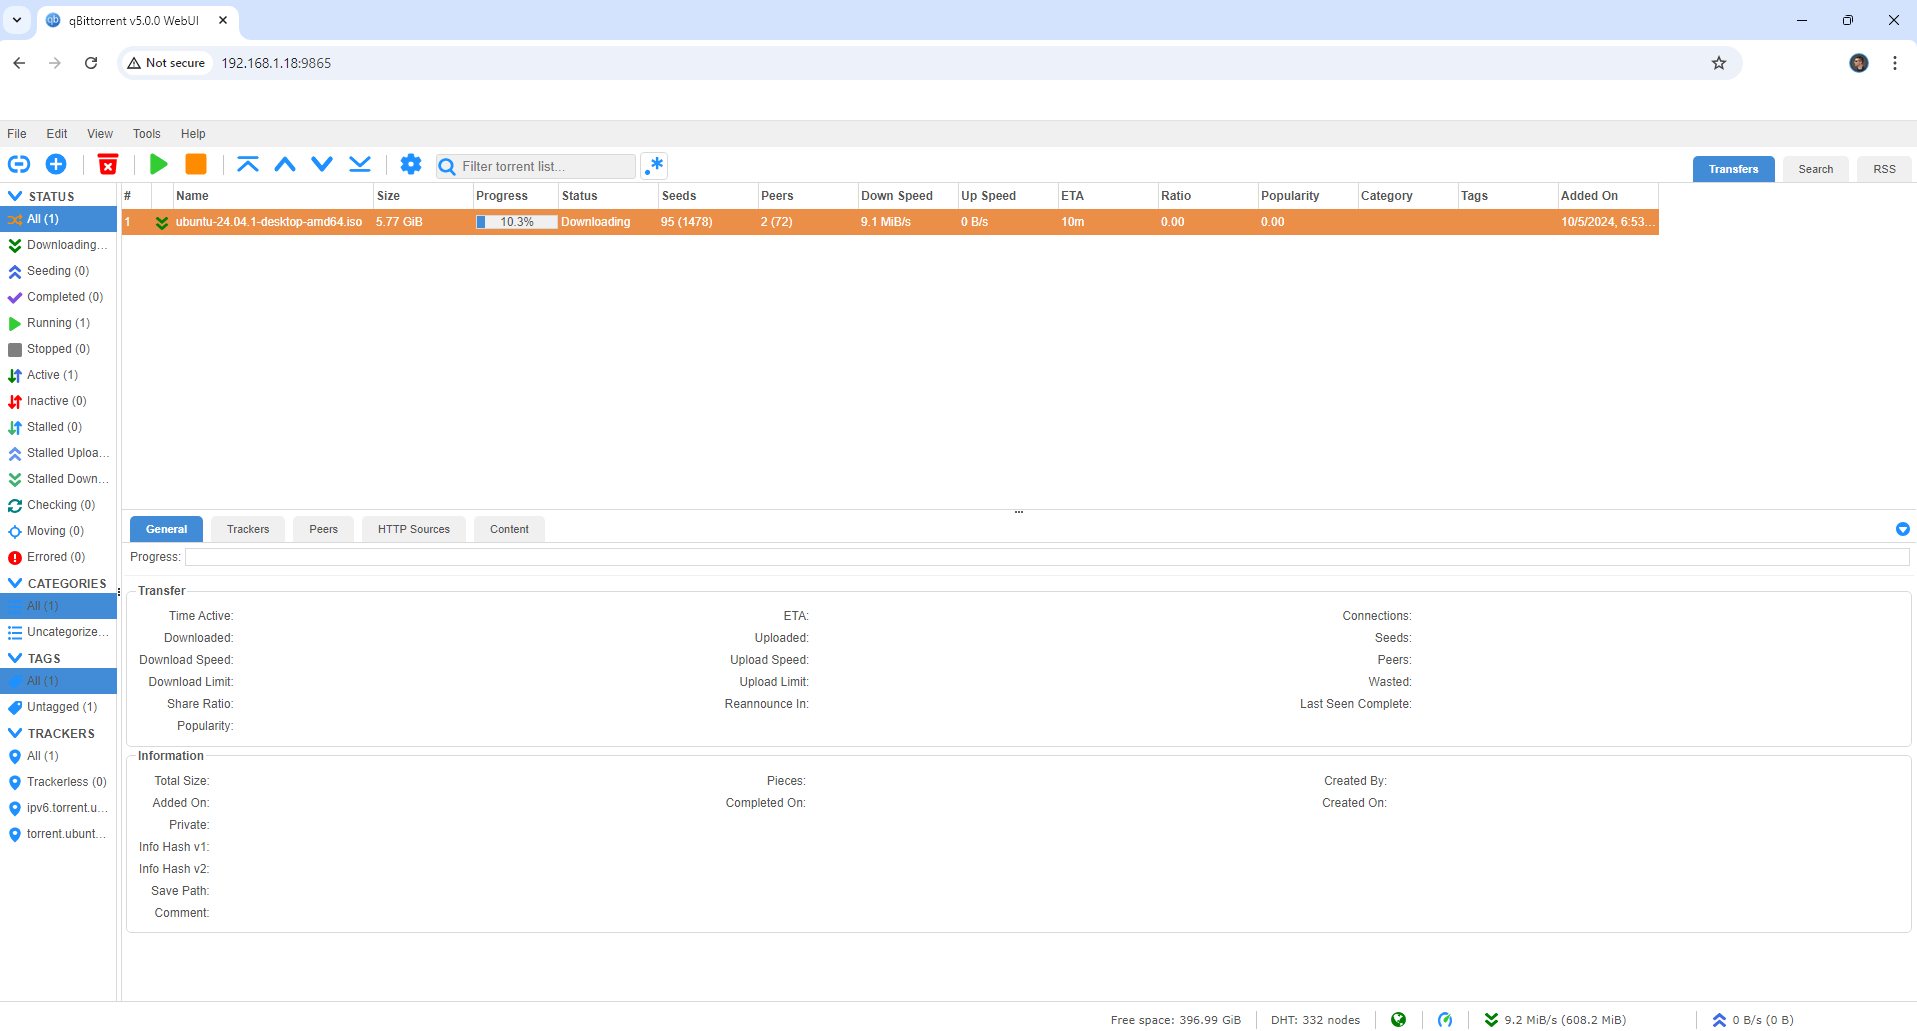Open the View menu
Image resolution: width=1917 pixels, height=1031 pixels.
click(x=100, y=134)
